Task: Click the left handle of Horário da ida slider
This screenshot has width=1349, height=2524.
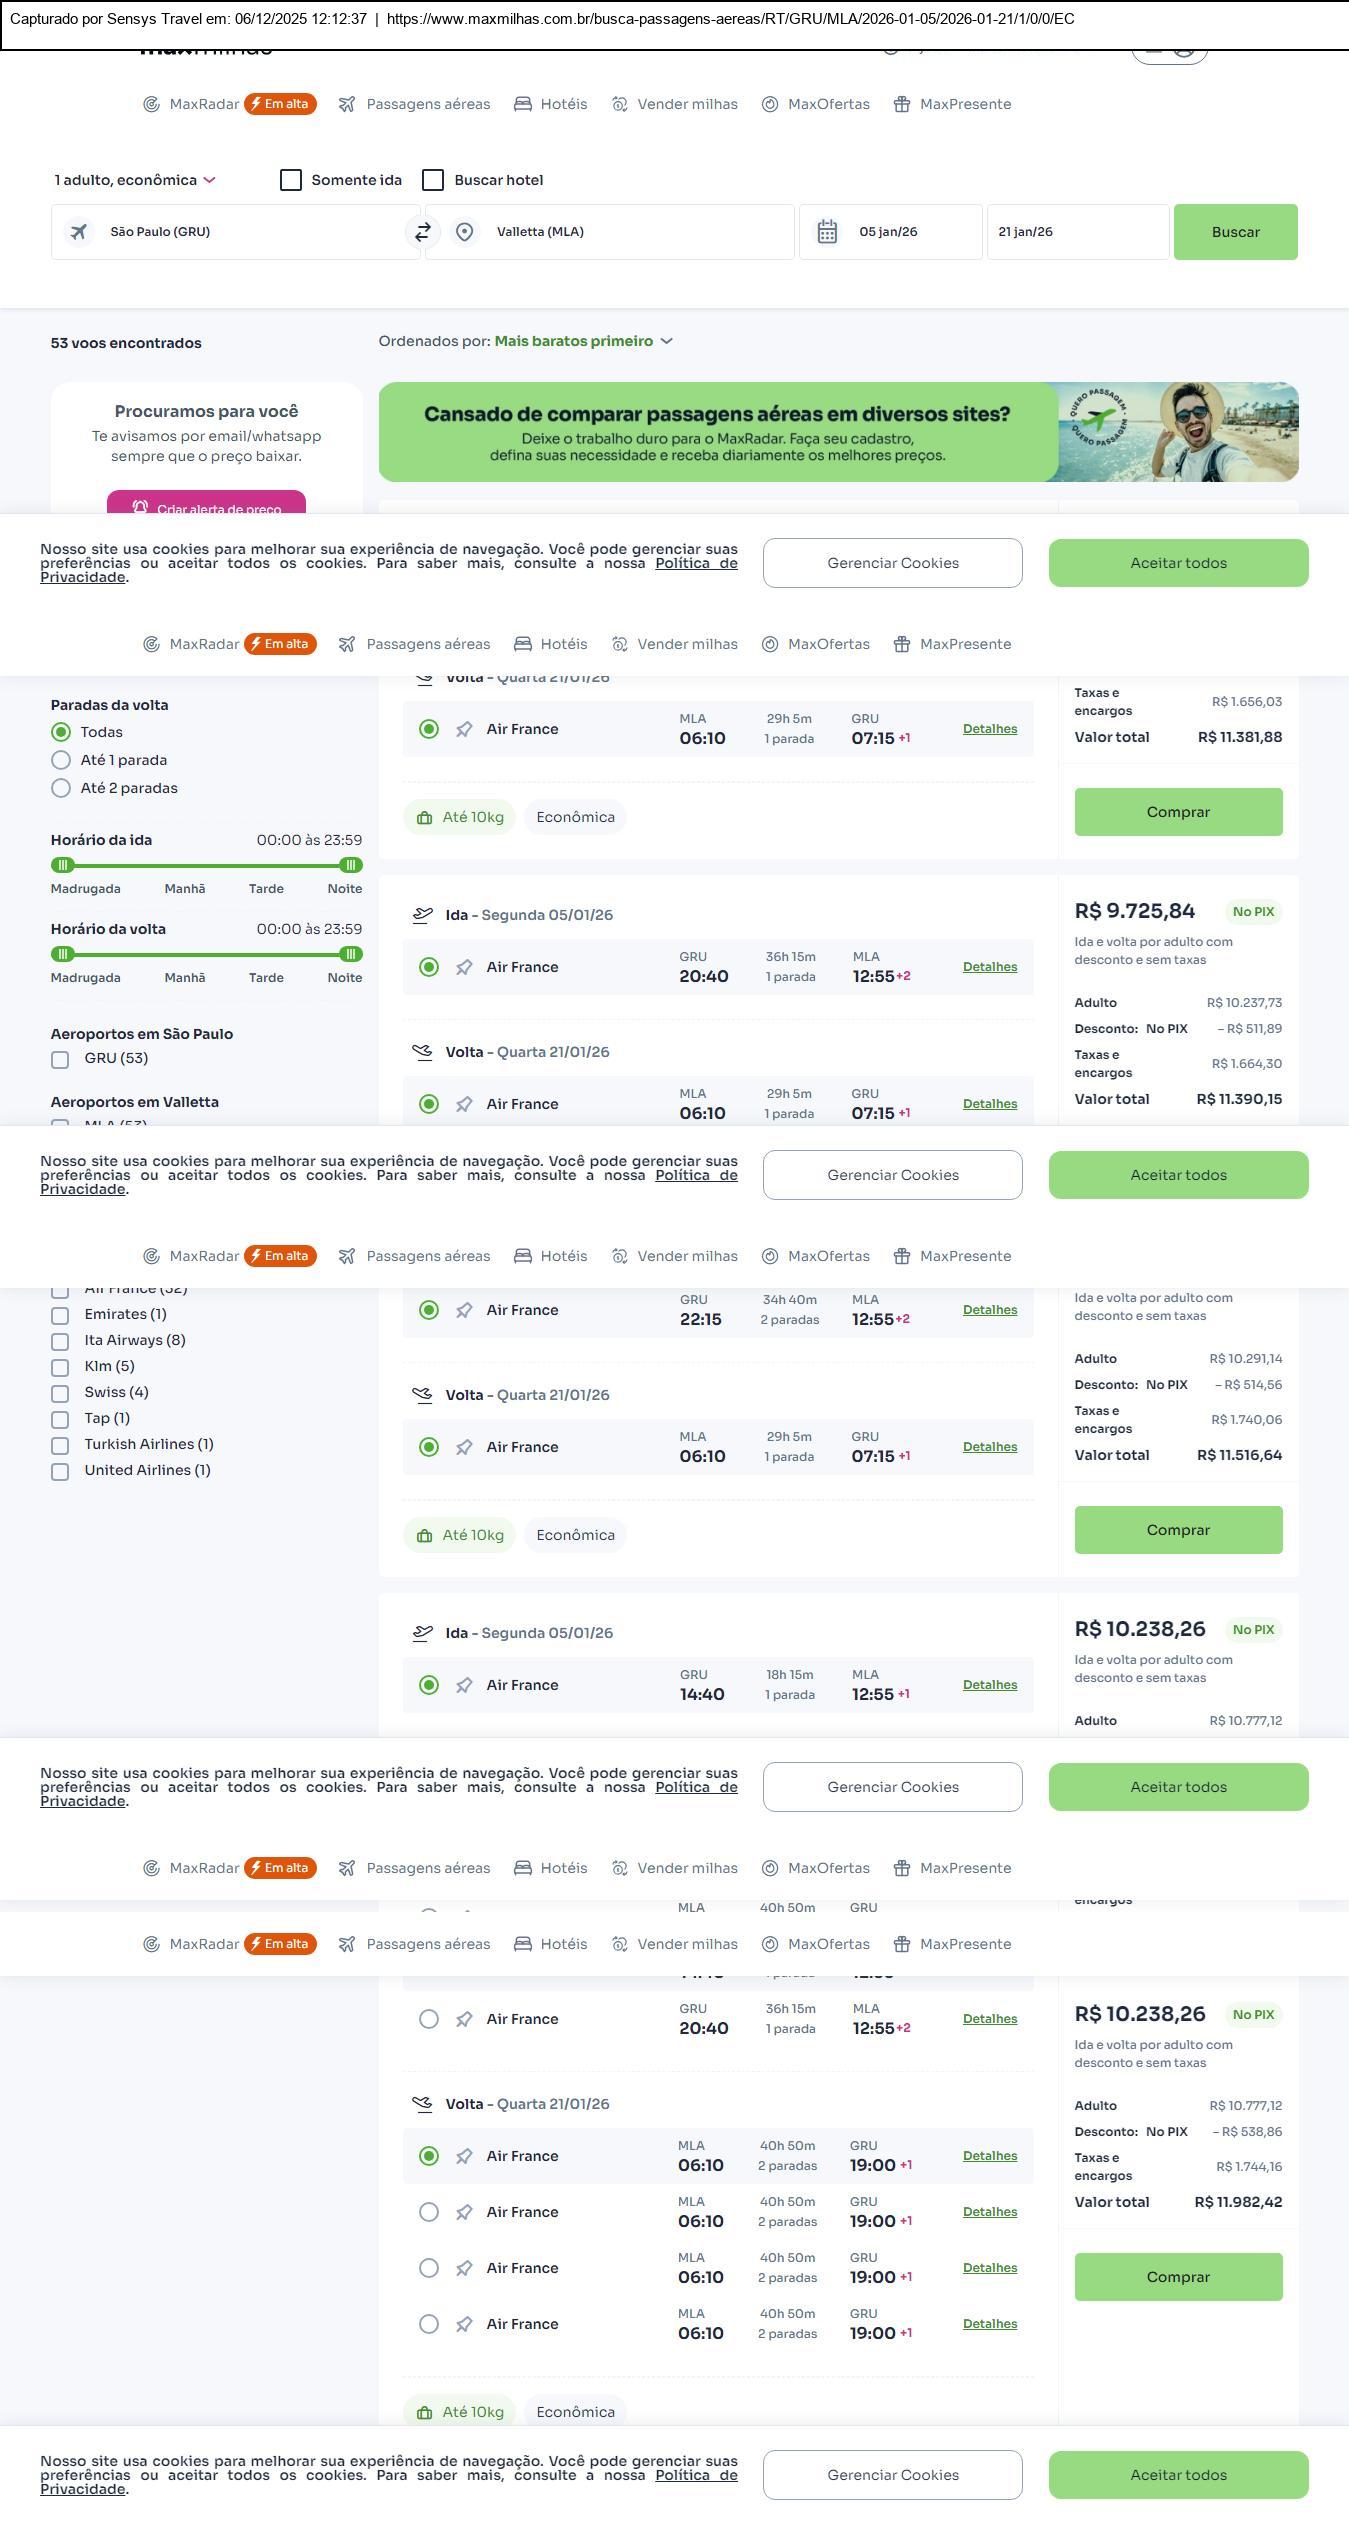Action: pos(63,865)
